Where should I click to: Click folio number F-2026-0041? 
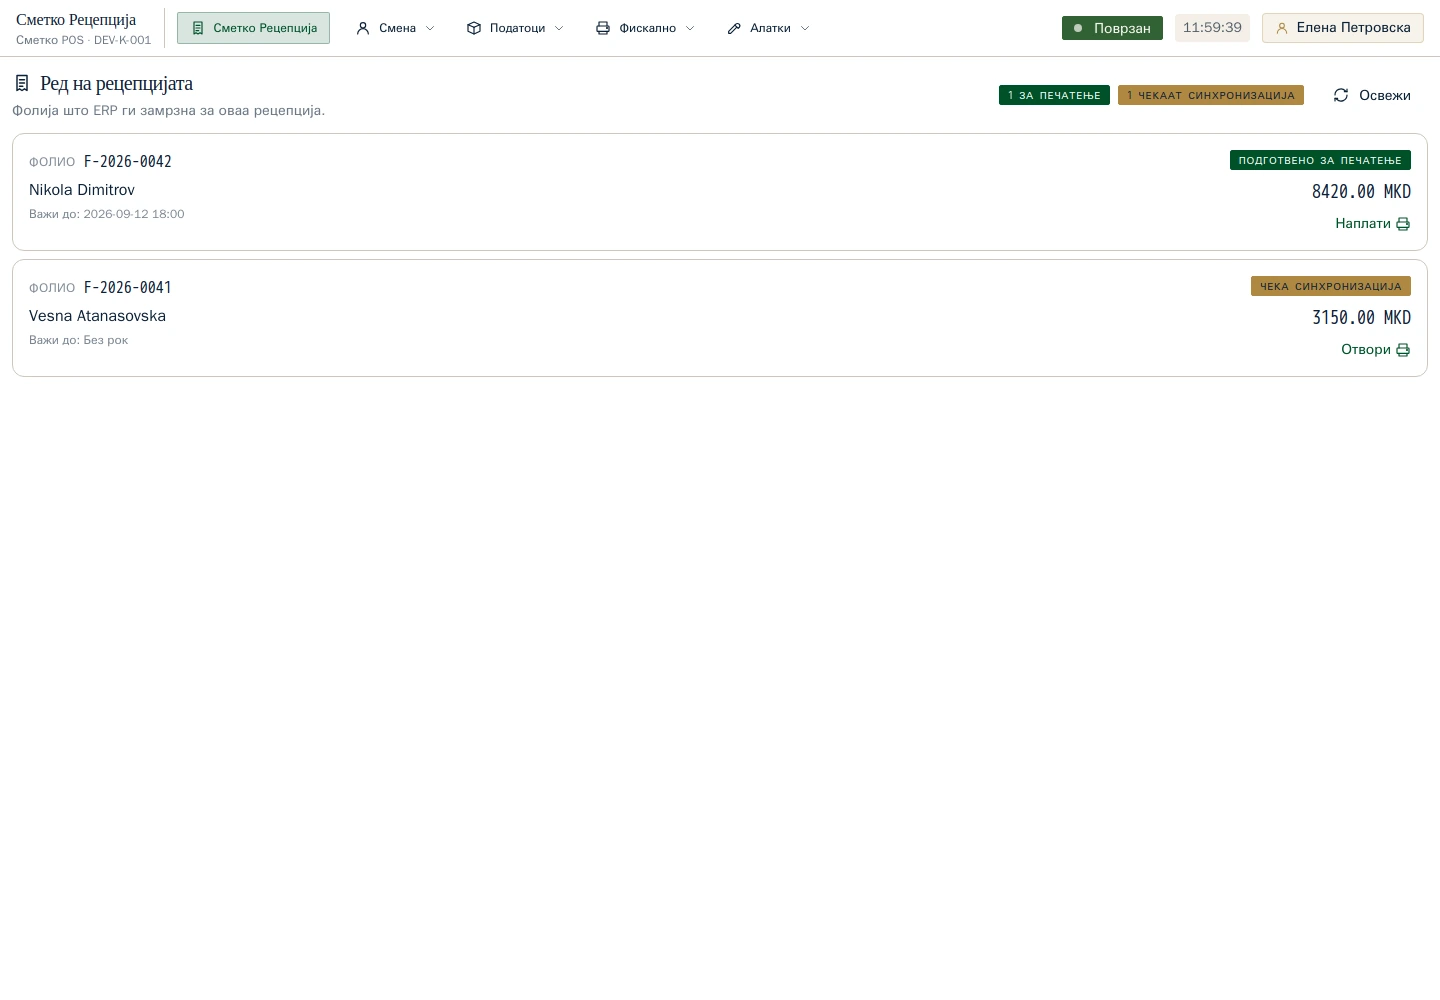pyautogui.click(x=128, y=287)
